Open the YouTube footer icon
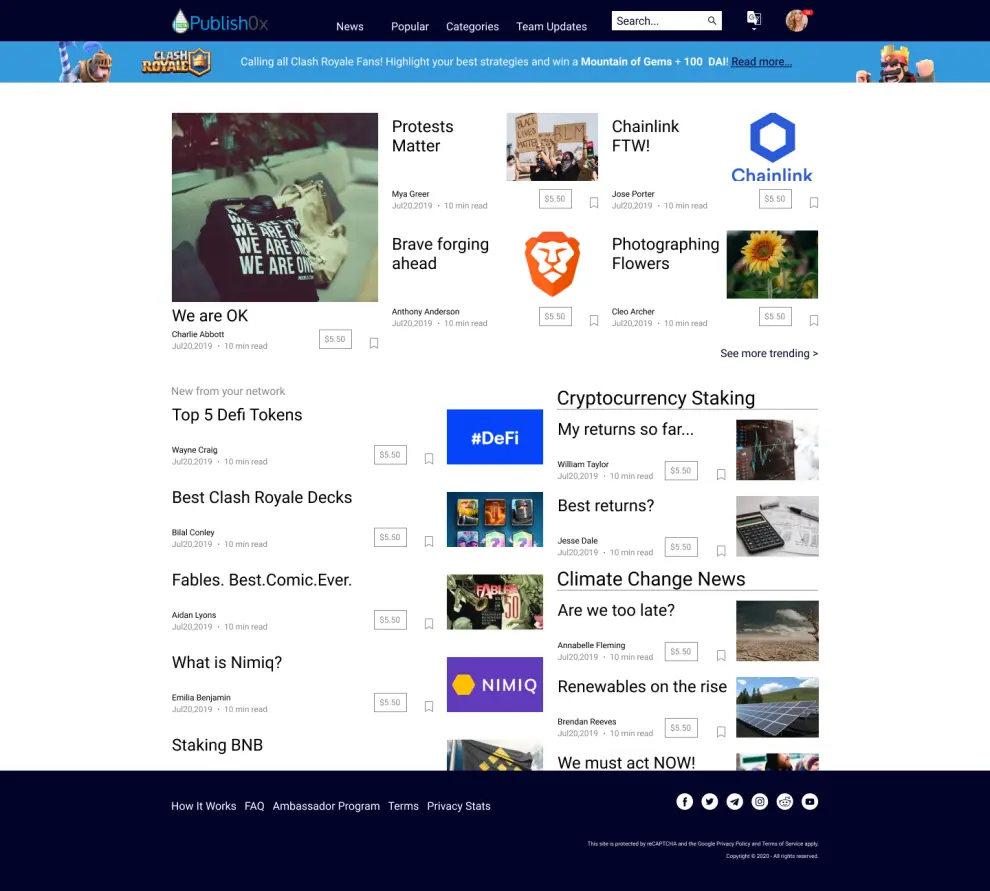 [809, 801]
